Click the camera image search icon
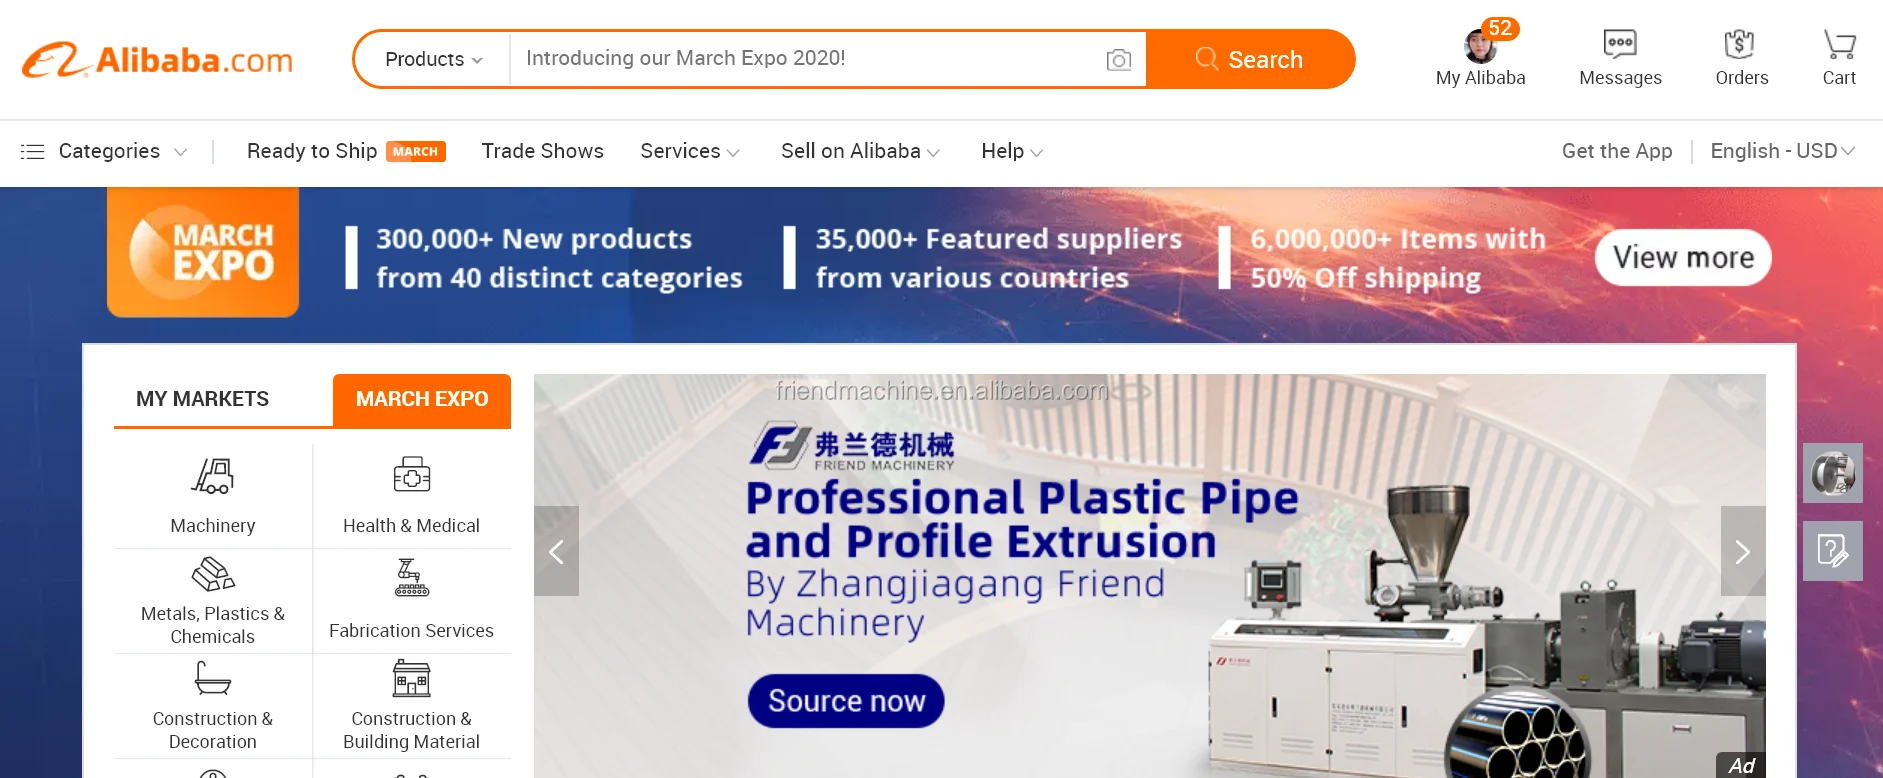The width and height of the screenshot is (1883, 778). coord(1119,60)
